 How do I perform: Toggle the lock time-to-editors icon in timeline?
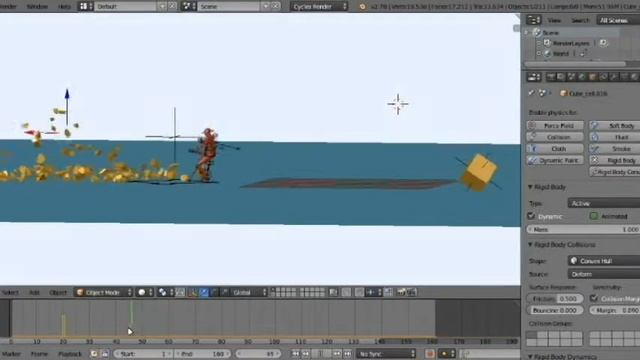(x=105, y=353)
